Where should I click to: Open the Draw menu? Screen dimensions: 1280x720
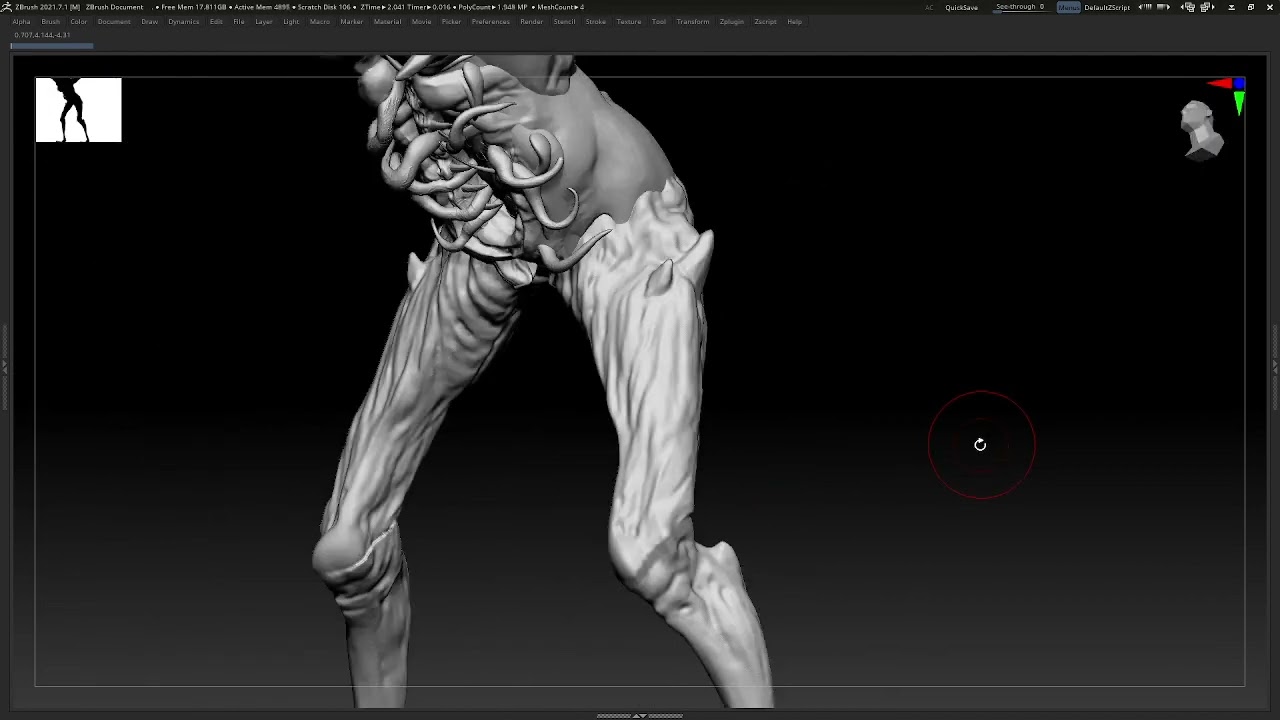pyautogui.click(x=149, y=21)
